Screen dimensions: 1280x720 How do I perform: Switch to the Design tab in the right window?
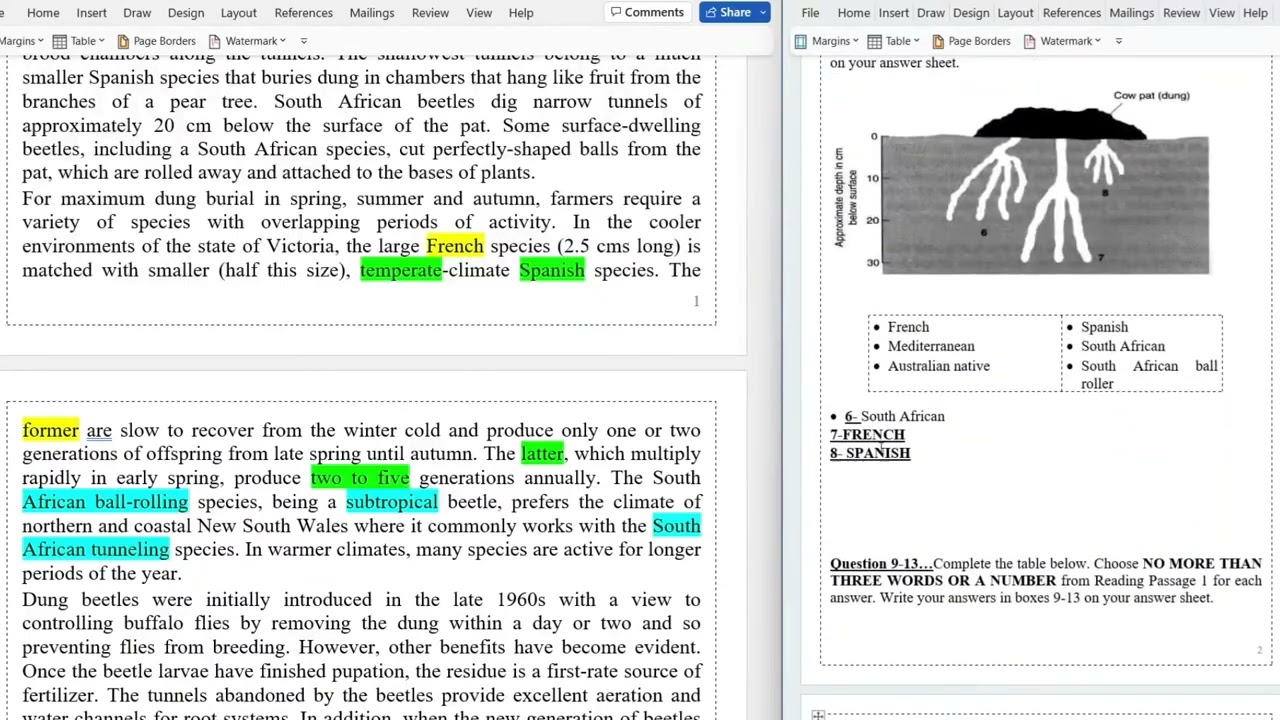point(970,12)
